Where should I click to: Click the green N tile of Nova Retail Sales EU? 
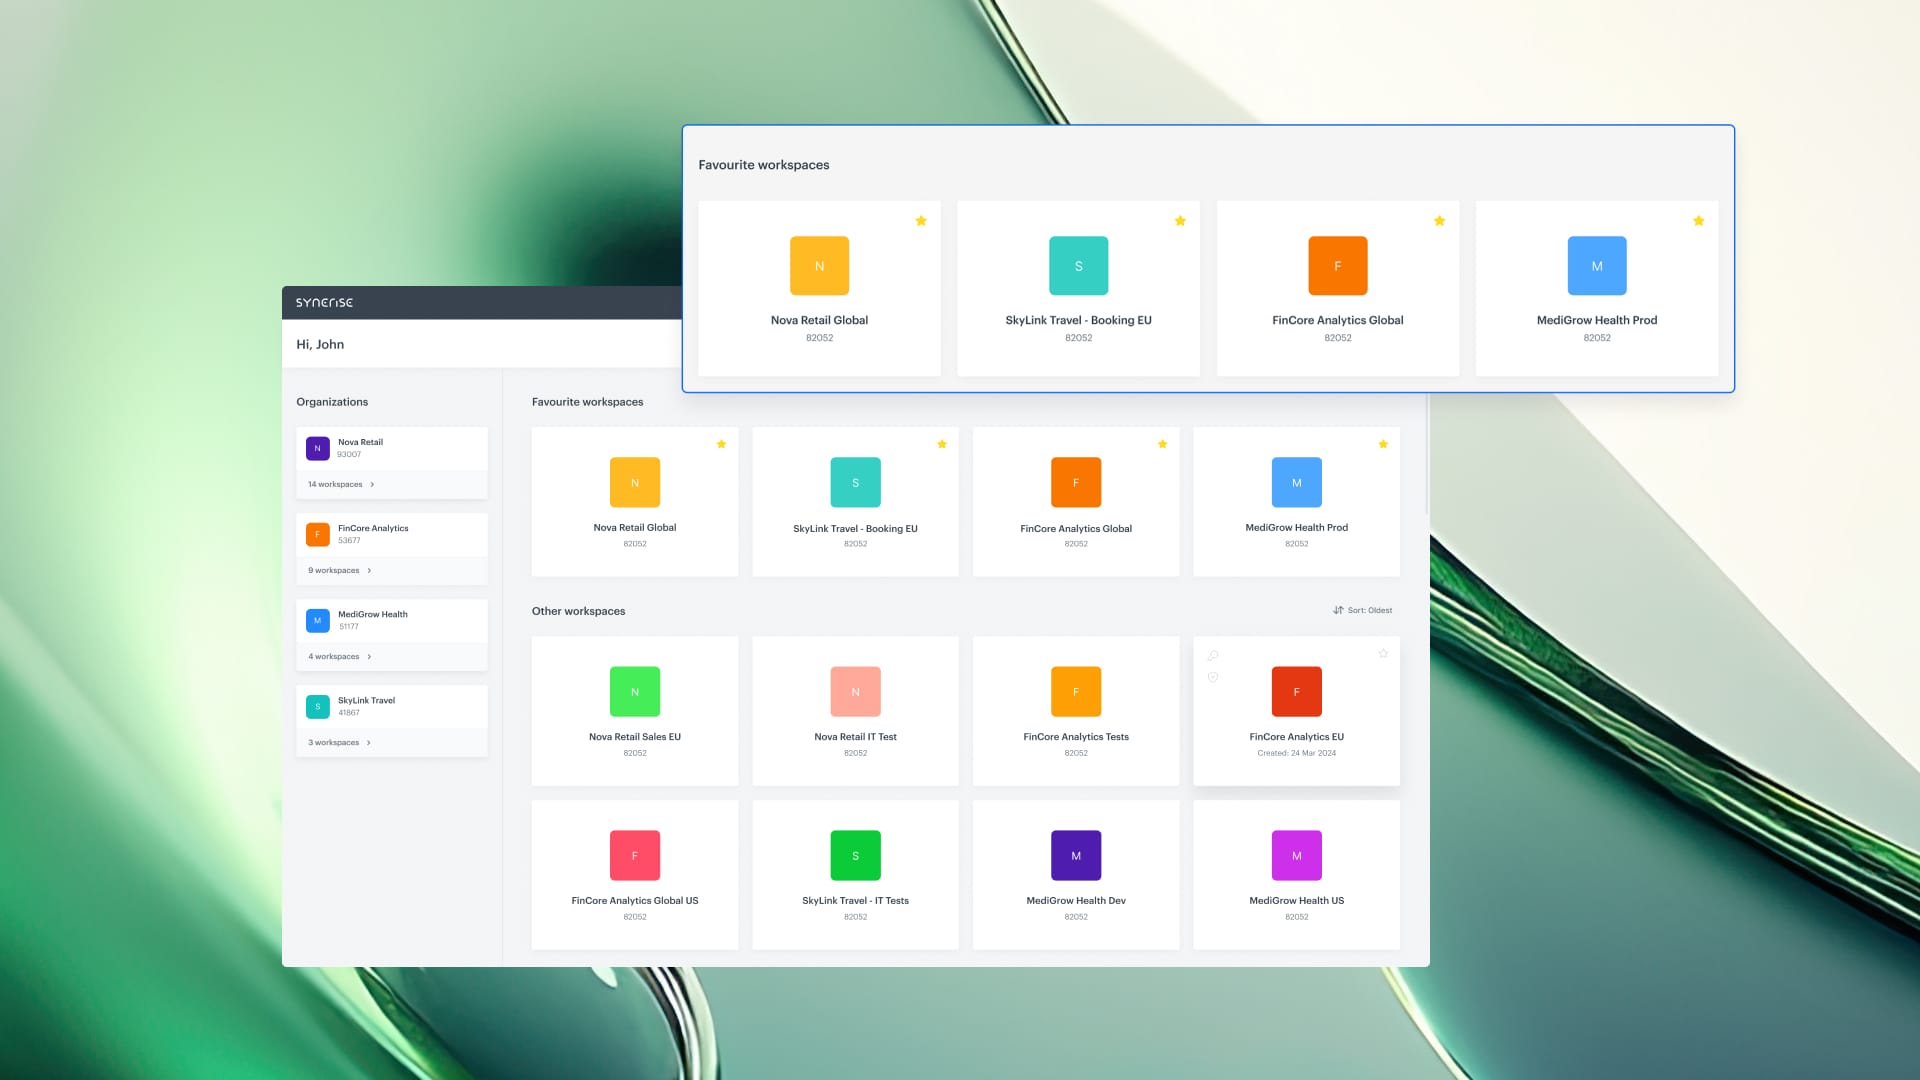[634, 691]
